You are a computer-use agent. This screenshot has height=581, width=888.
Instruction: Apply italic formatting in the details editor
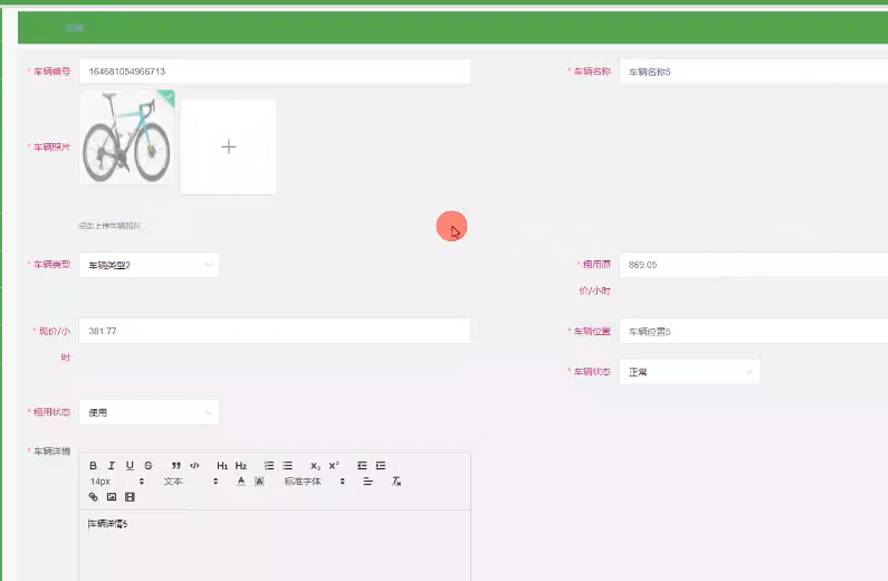point(110,464)
